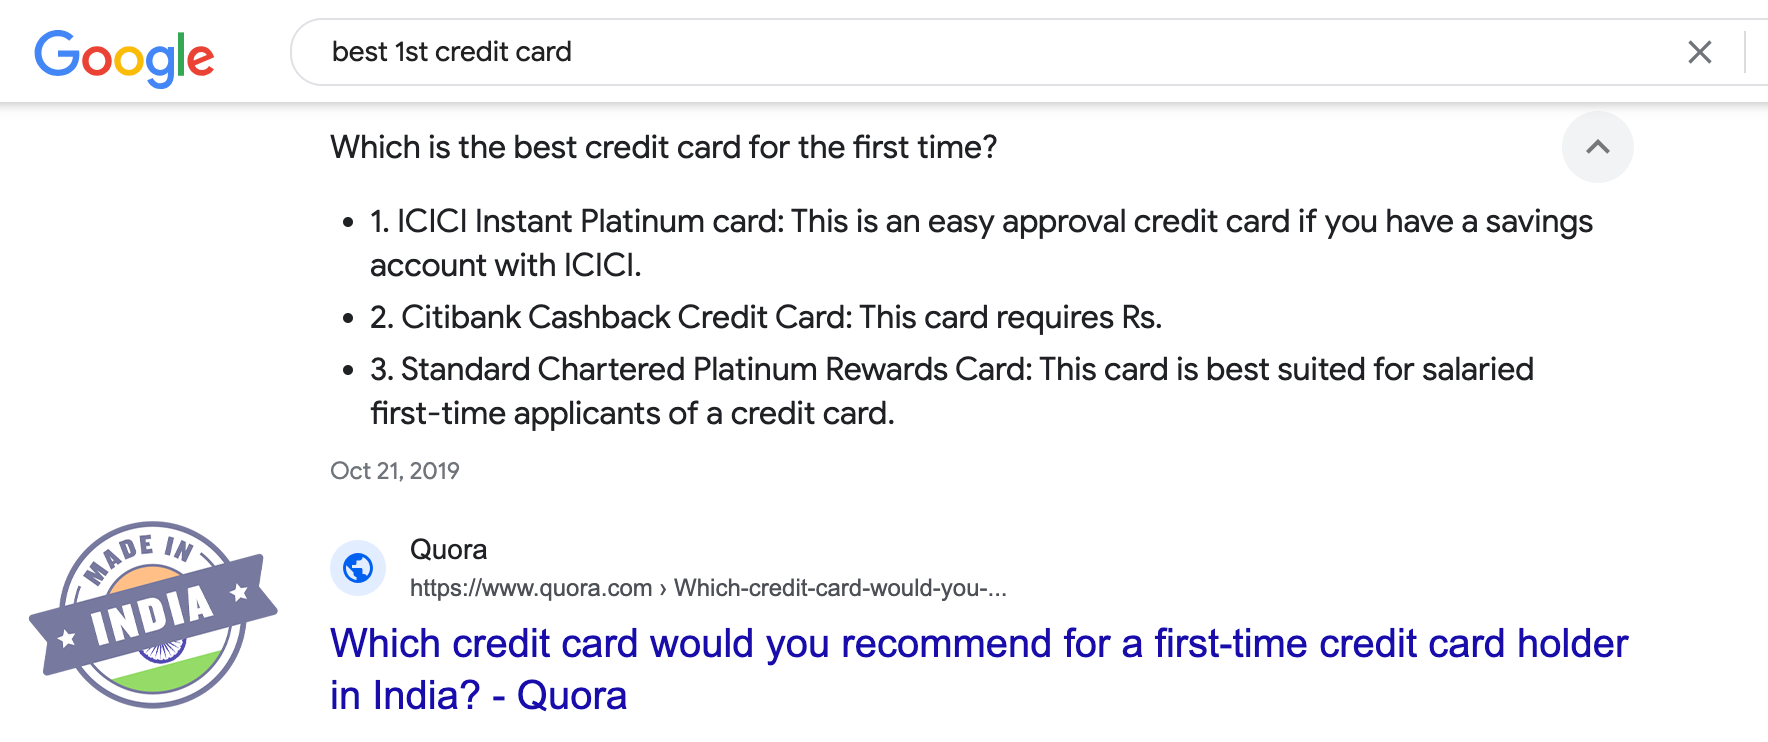
Task: Collapse the answer using the chevron-up button
Action: 1597,147
